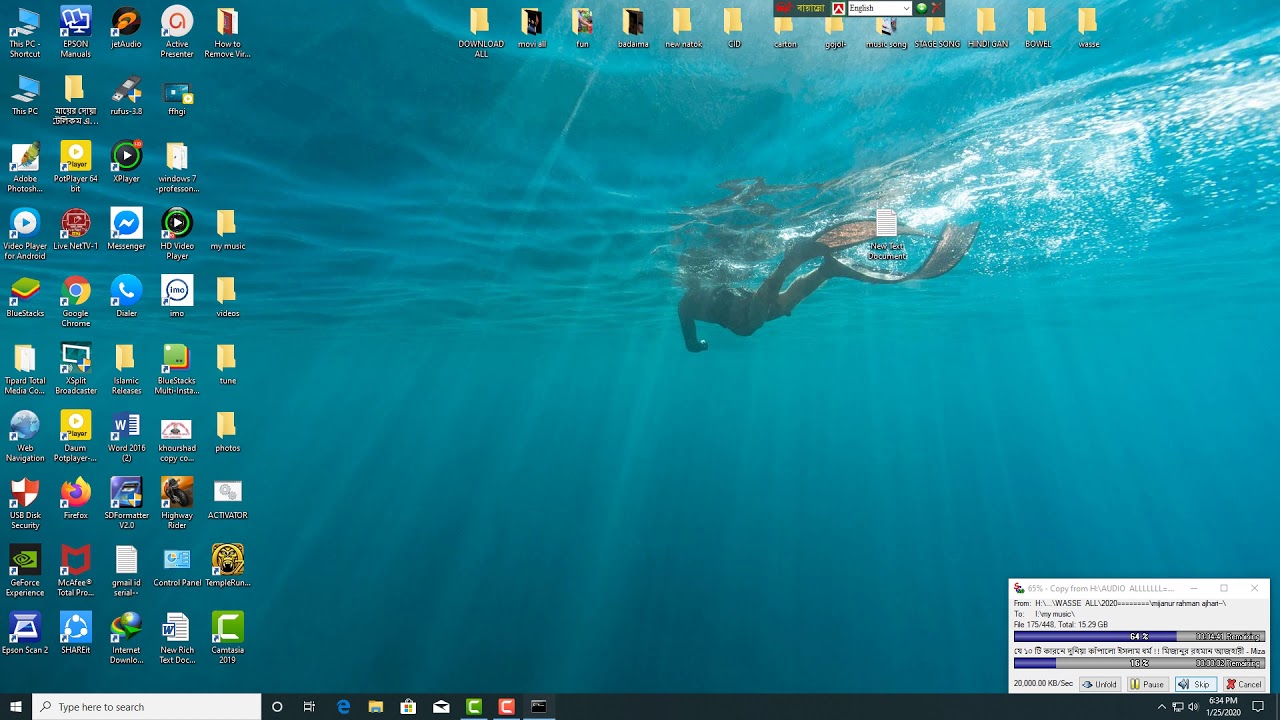This screenshot has height=720, width=1280.
Task: Click the Unfold button in copy dialog
Action: [1100, 684]
